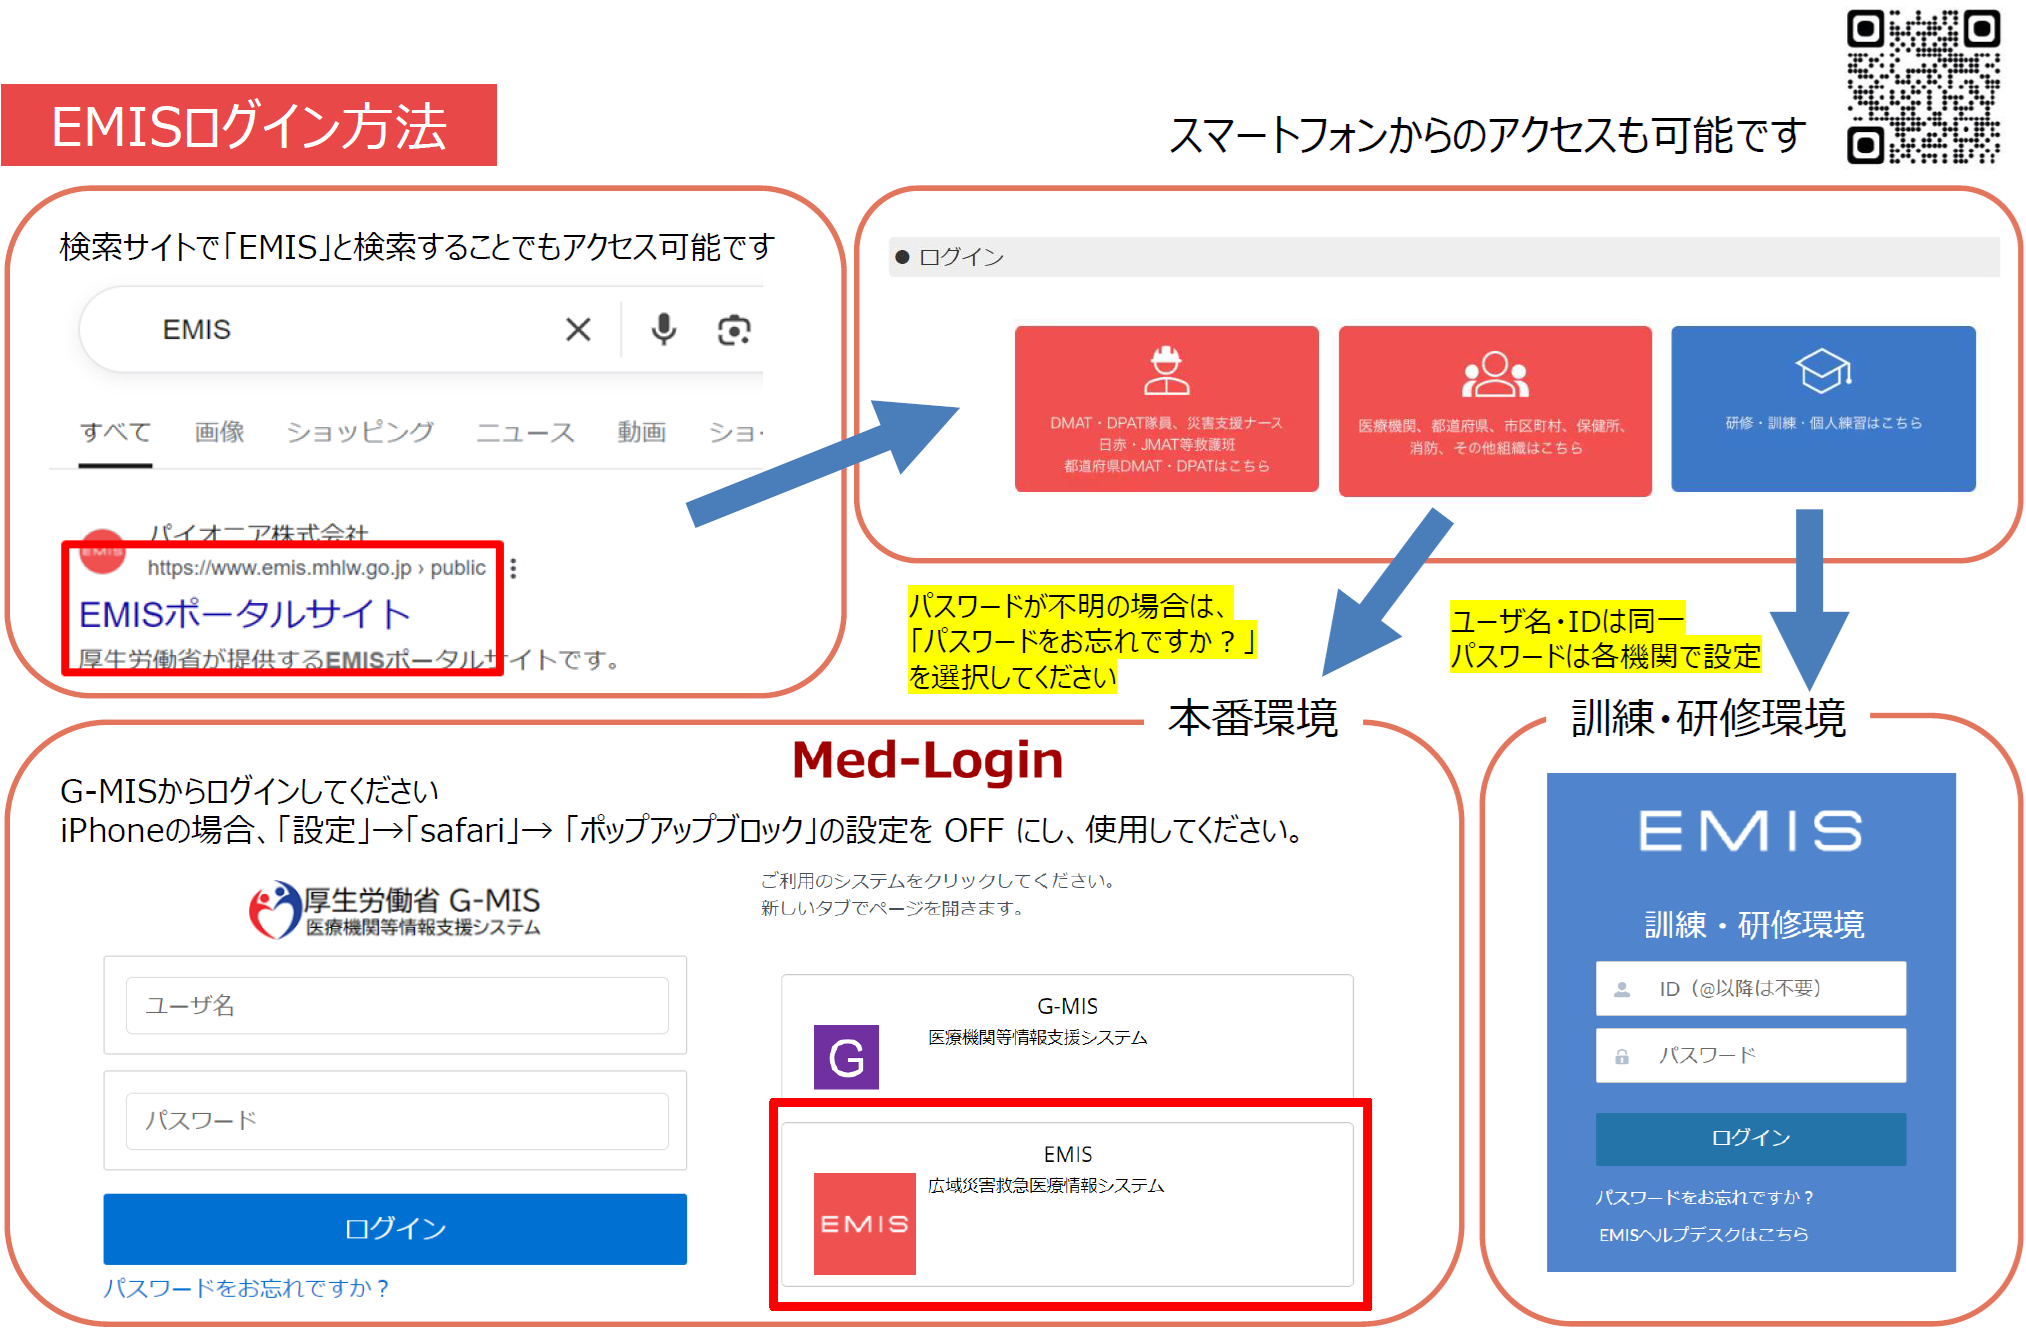Open the EMISポータルサイト search result link
The image size is (2026, 1329).
click(245, 613)
